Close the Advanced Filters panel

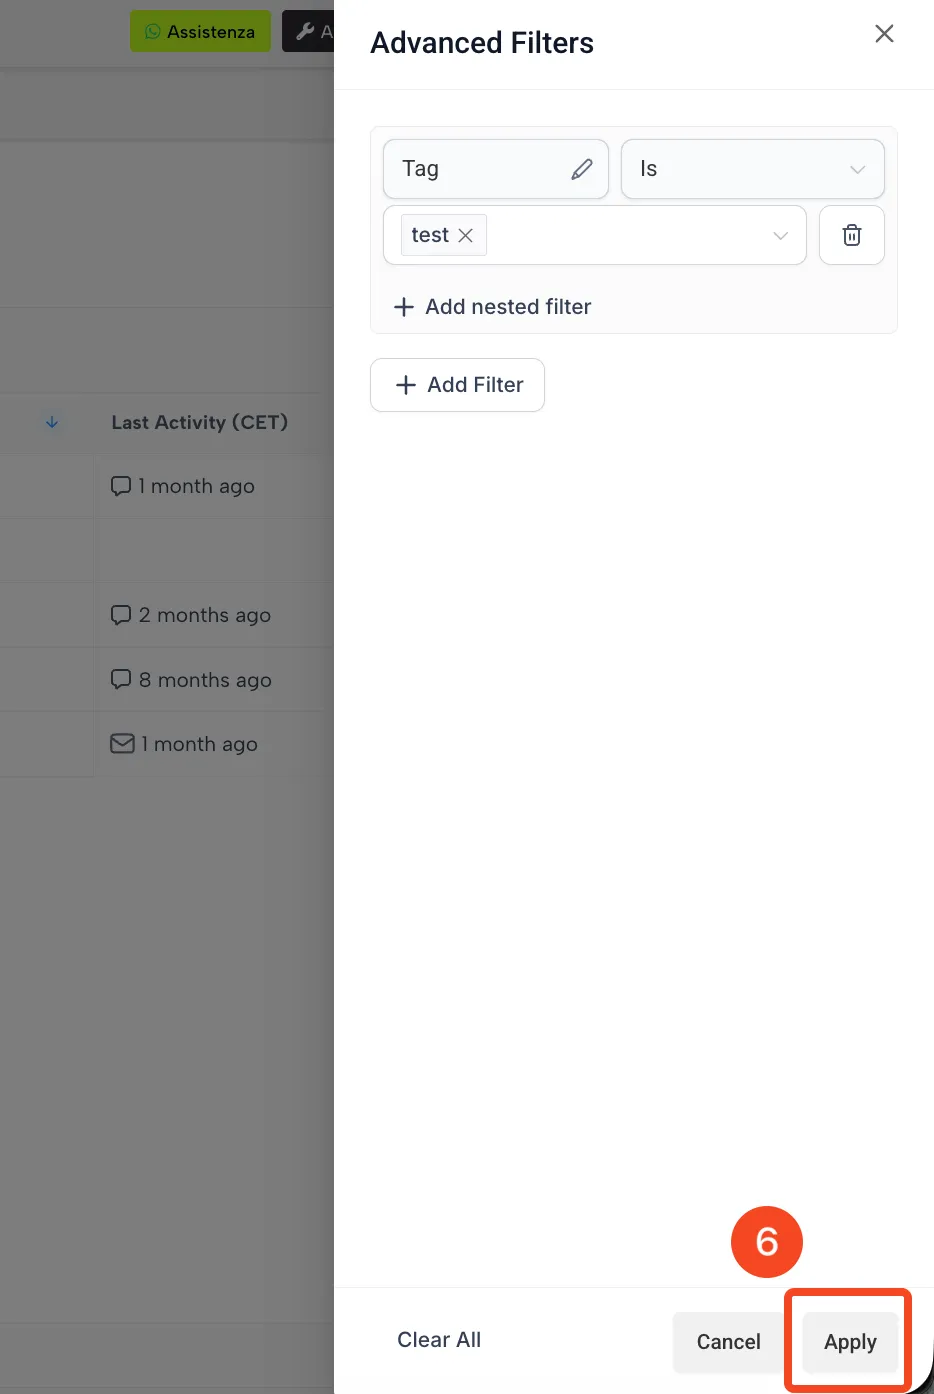tap(884, 34)
